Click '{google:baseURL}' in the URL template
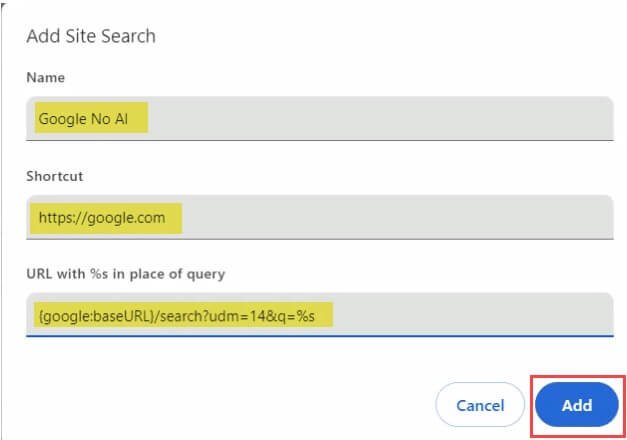This screenshot has width=627, height=440. pos(97,316)
